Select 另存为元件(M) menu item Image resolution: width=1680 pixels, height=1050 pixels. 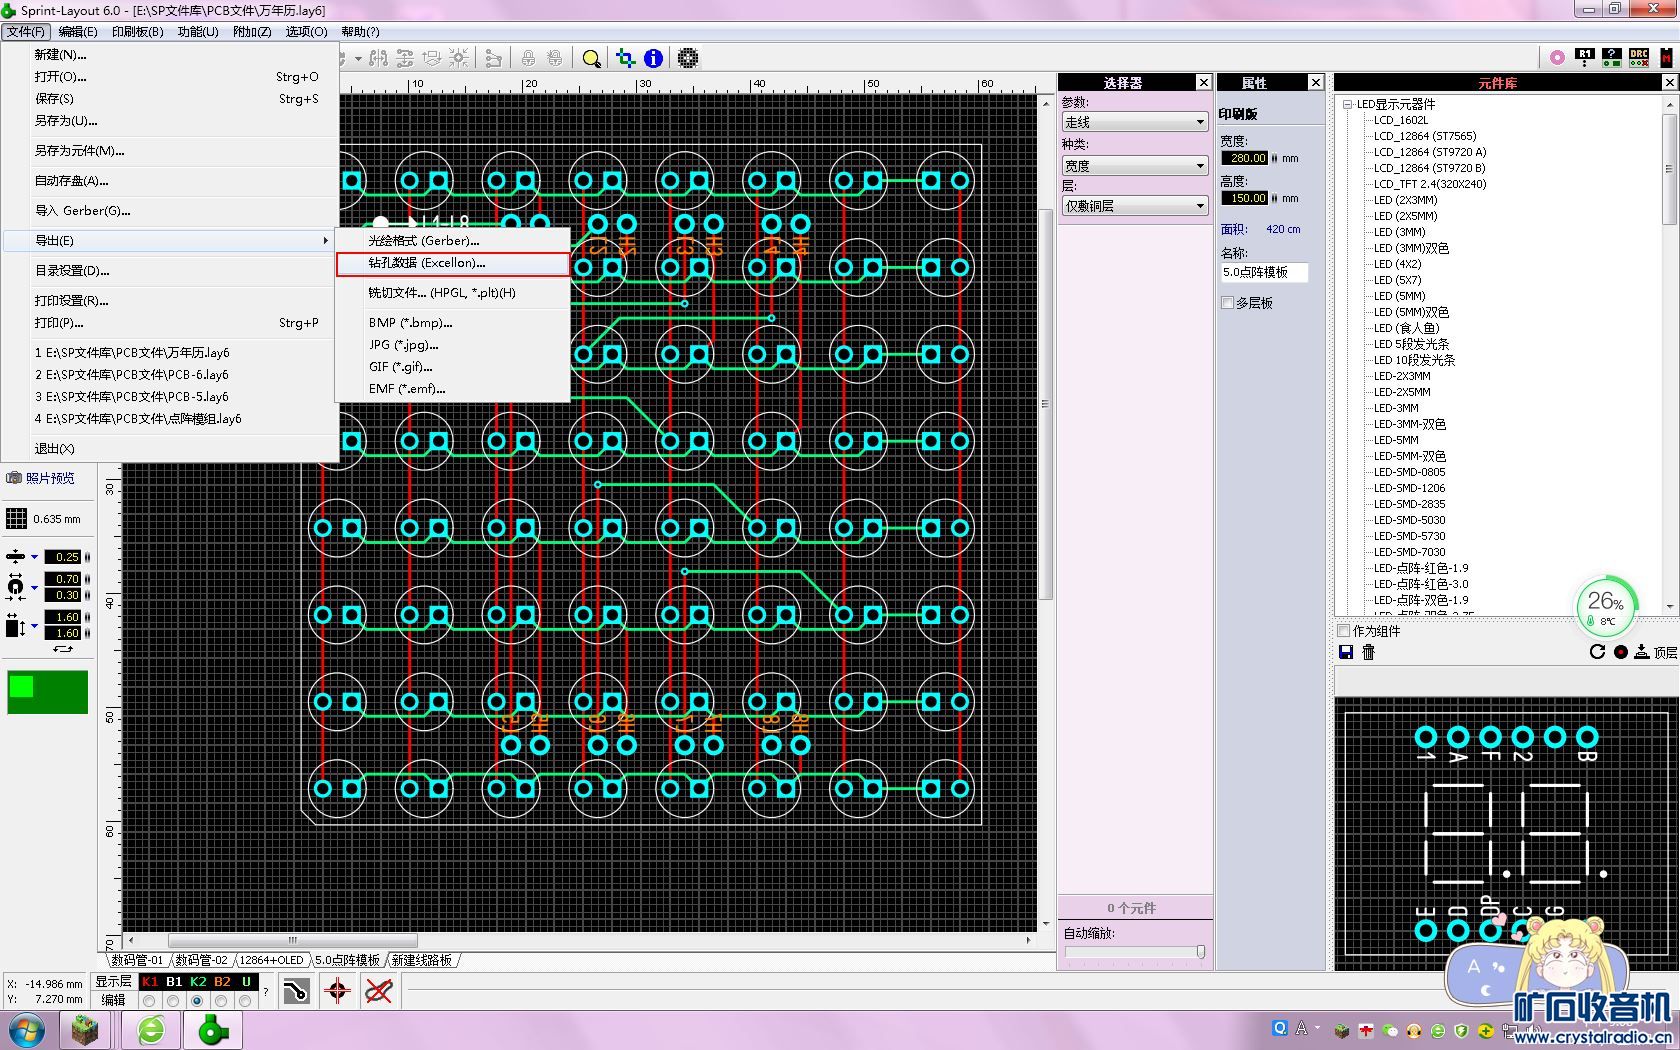pyautogui.click(x=168, y=151)
